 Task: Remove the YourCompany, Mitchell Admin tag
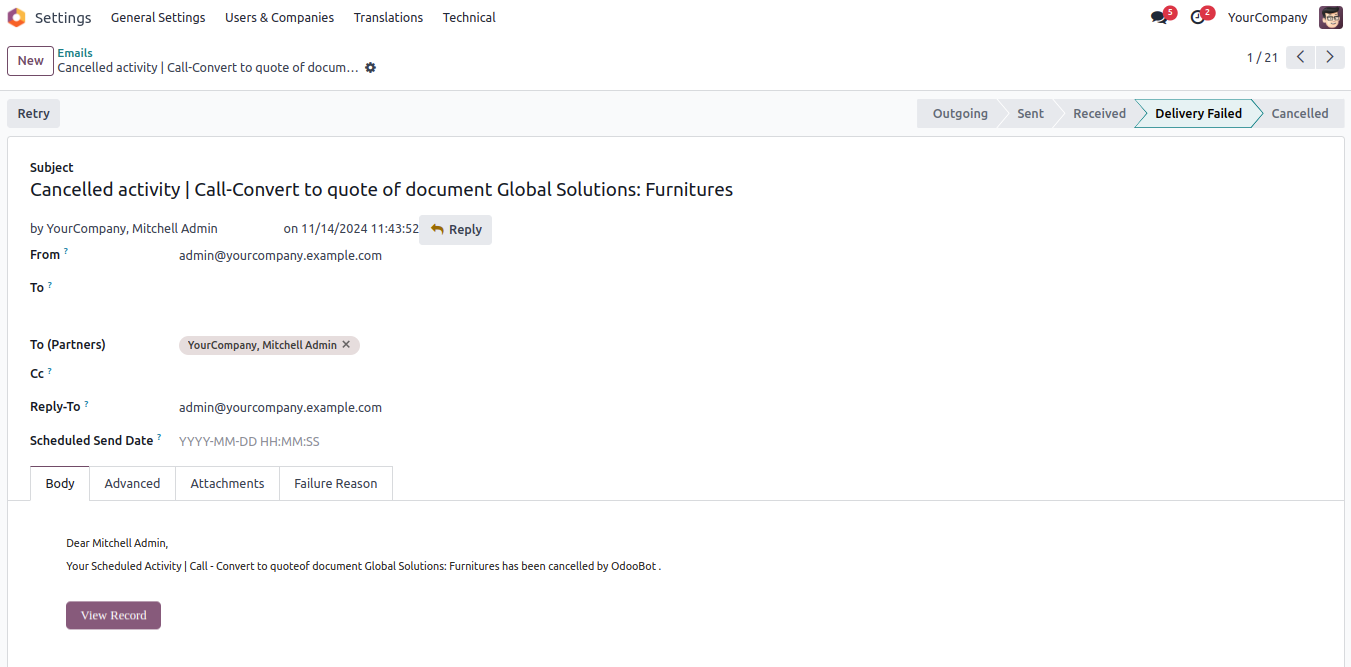pos(346,345)
